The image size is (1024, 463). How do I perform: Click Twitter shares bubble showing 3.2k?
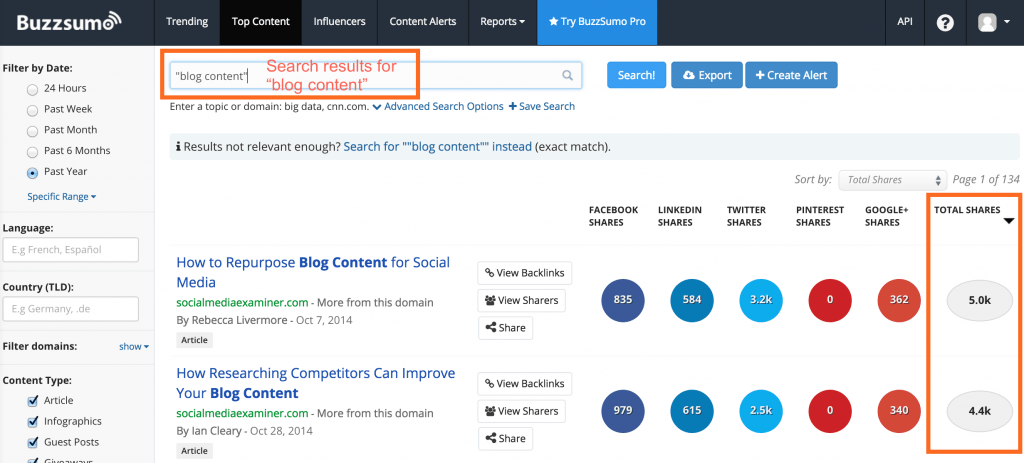(x=761, y=300)
